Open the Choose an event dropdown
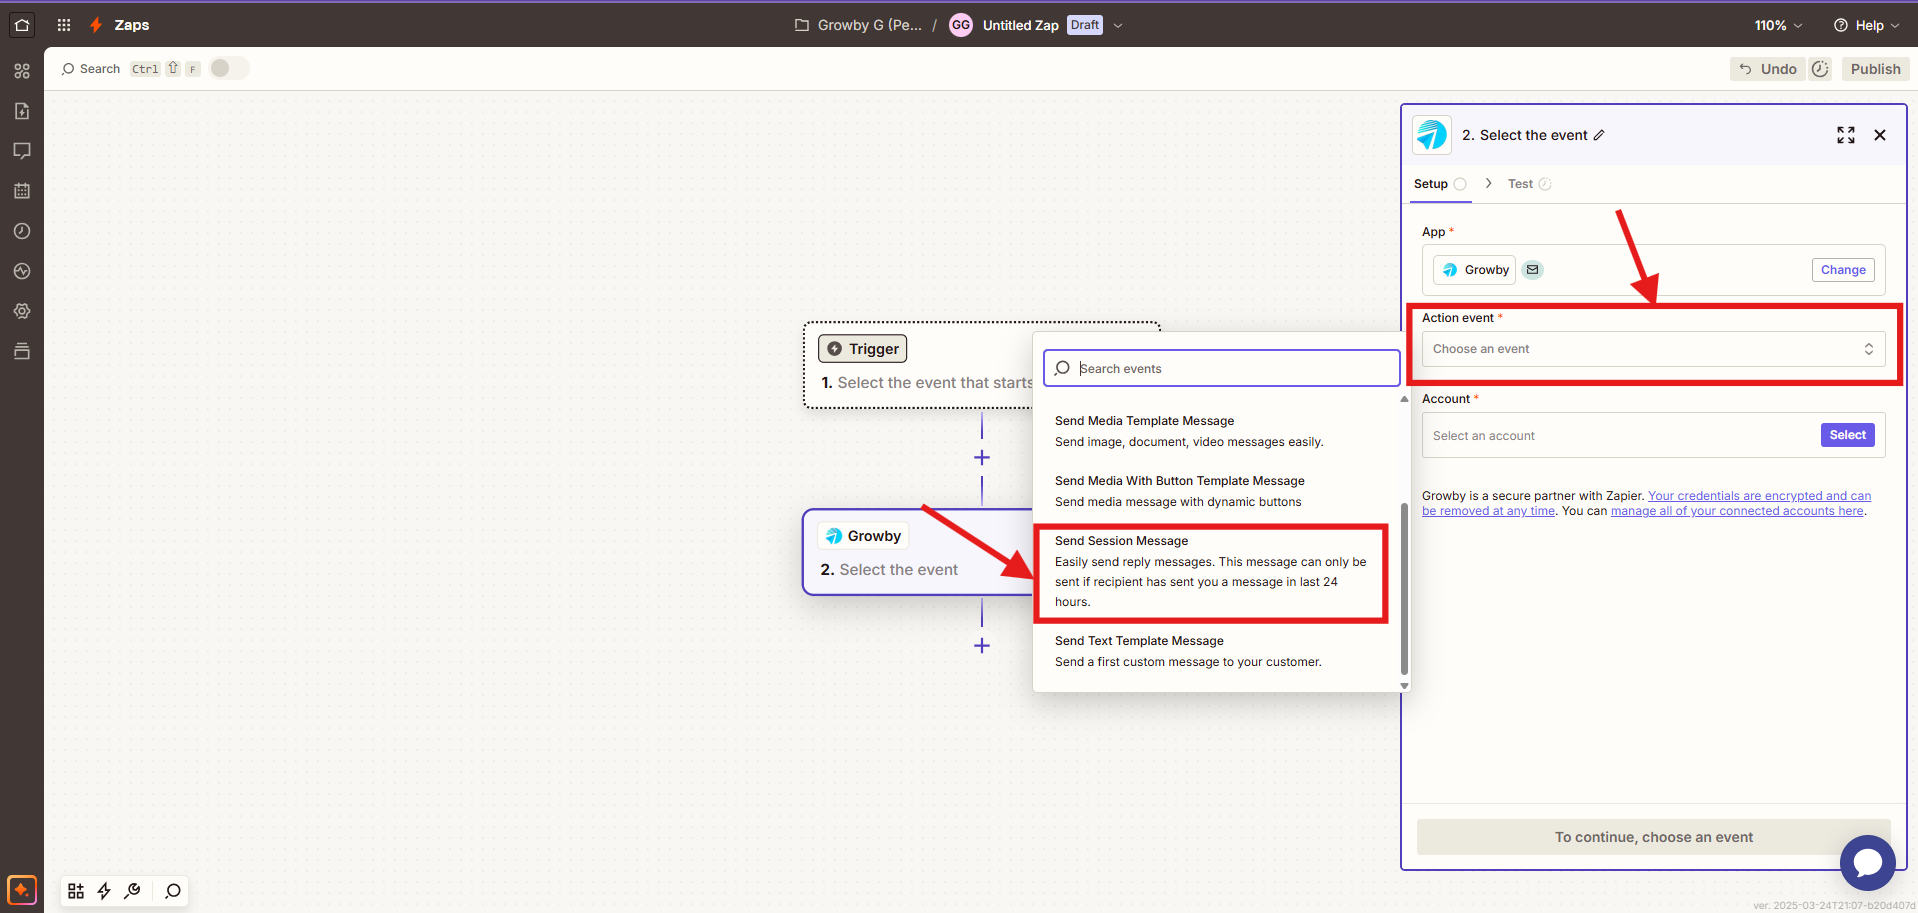This screenshot has width=1918, height=913. 1653,349
